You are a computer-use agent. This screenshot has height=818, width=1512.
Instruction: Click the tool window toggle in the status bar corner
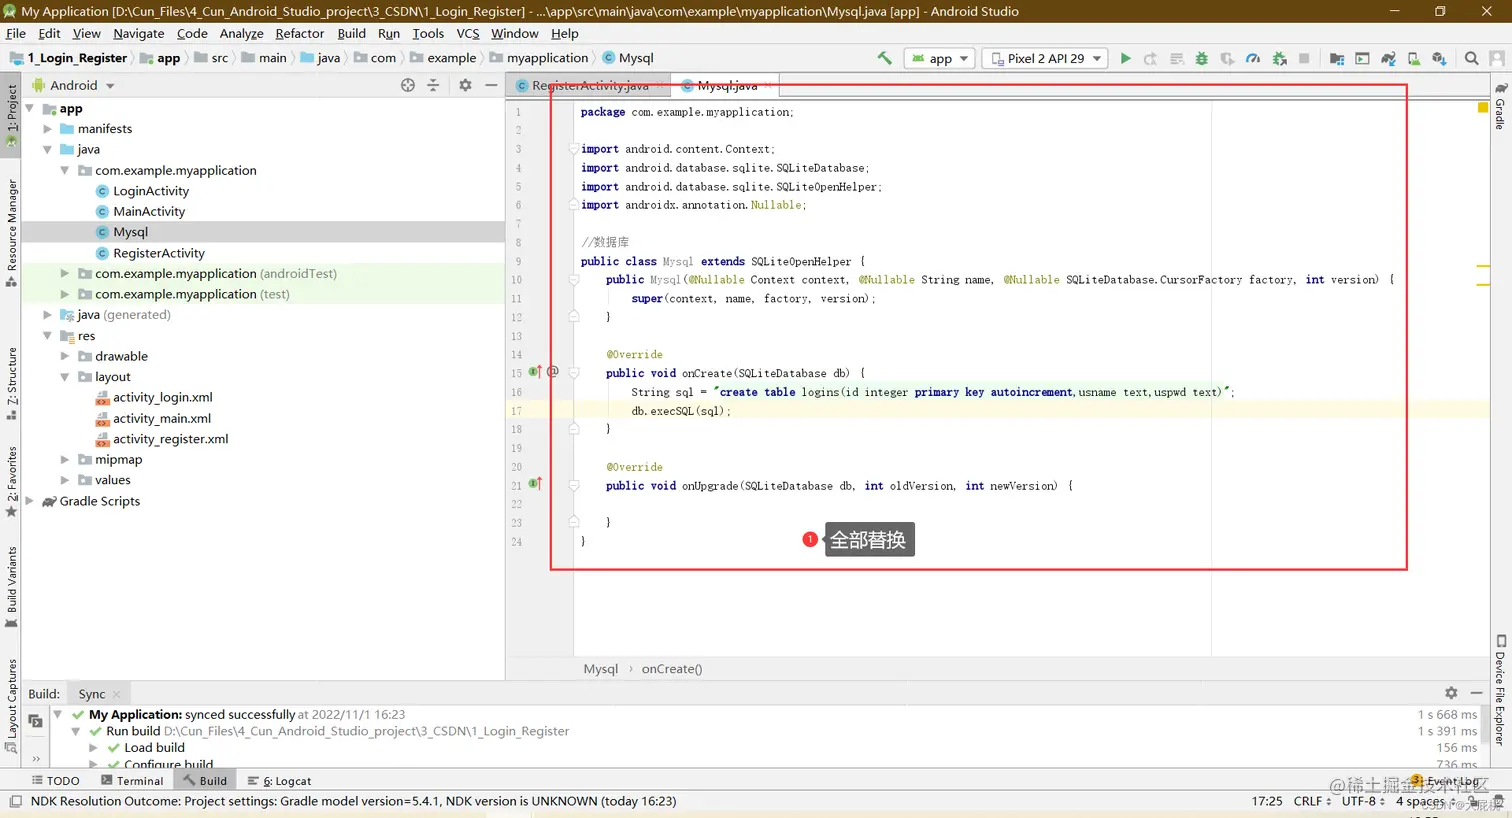(x=15, y=801)
